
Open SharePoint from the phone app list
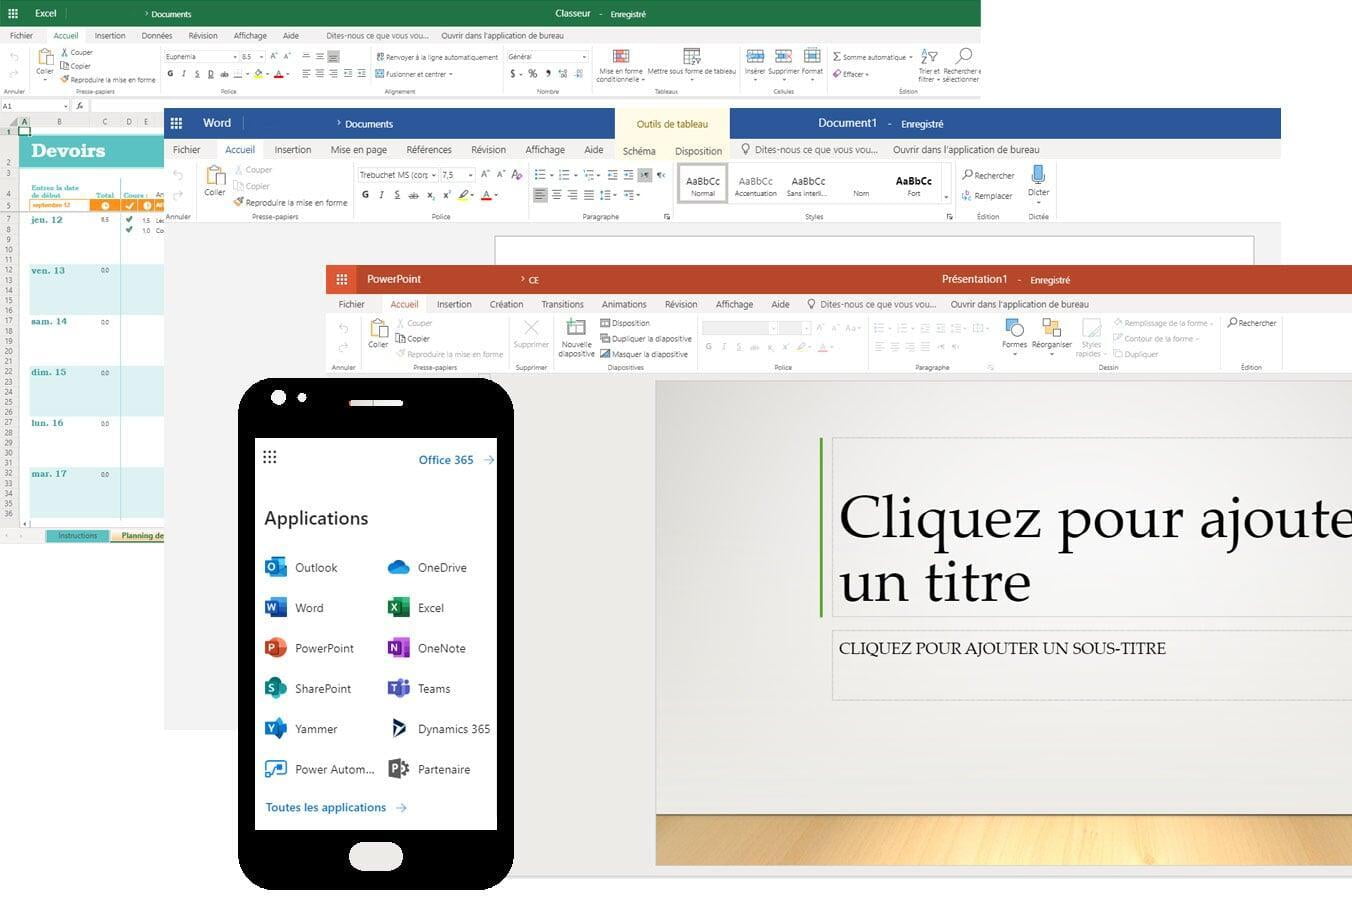[x=308, y=688]
